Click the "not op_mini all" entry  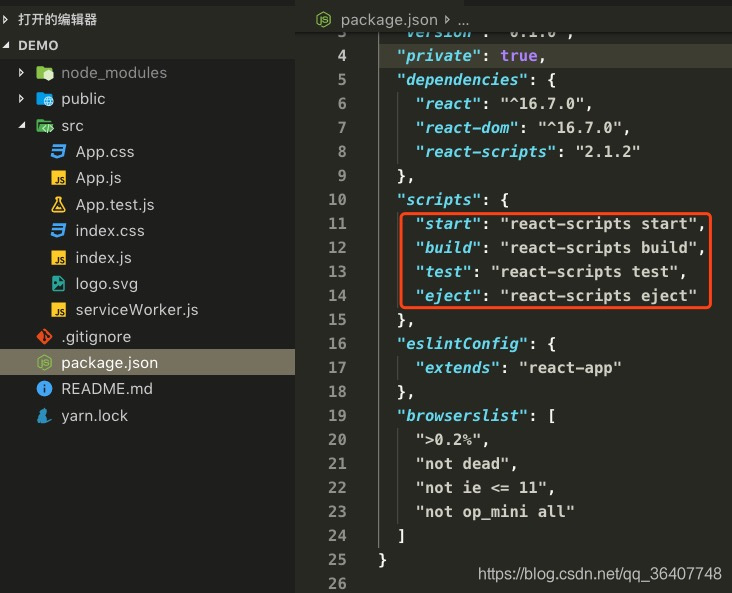click(494, 512)
